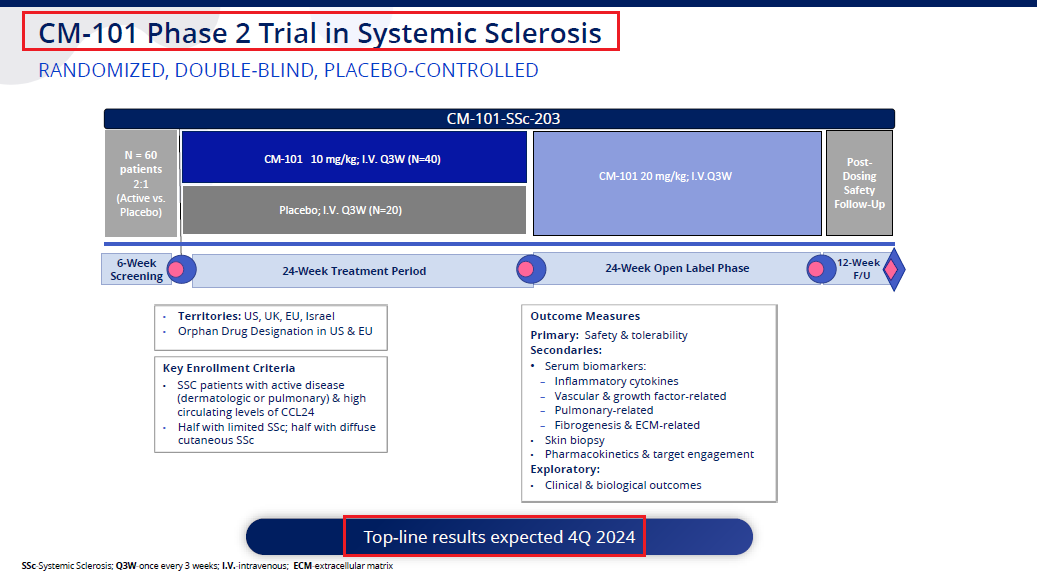Click the Territories text box
Viewport: 1037px width, 583px height.
270,324
